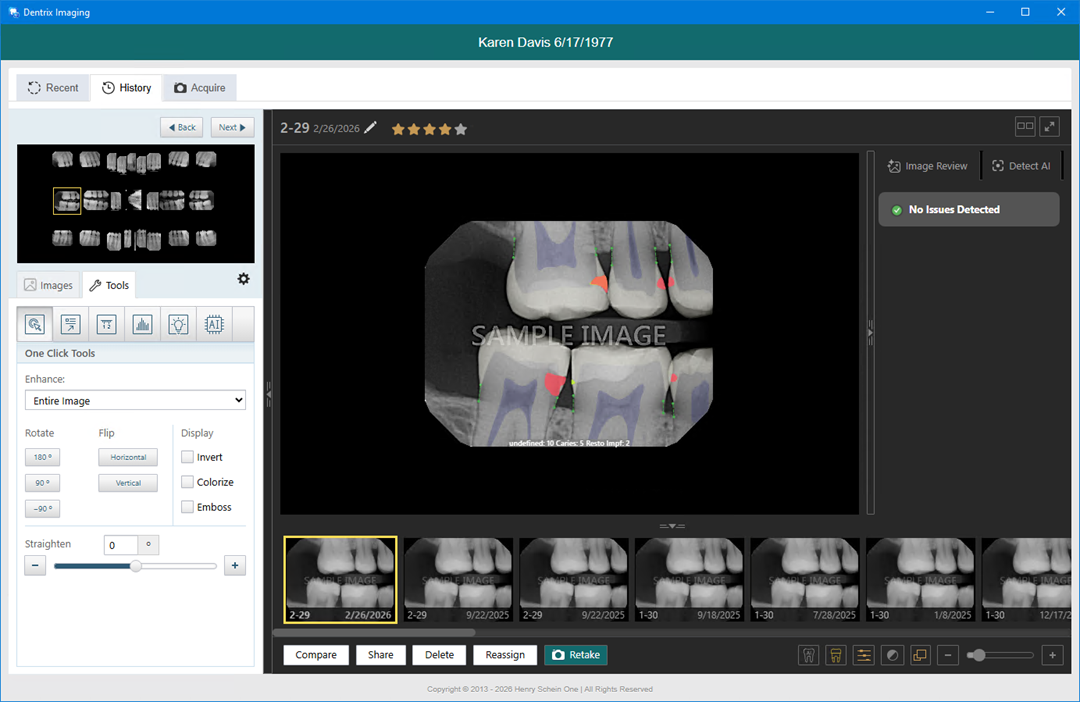This screenshot has height=702, width=1080.
Task: Switch to the Images tab
Action: [48, 285]
